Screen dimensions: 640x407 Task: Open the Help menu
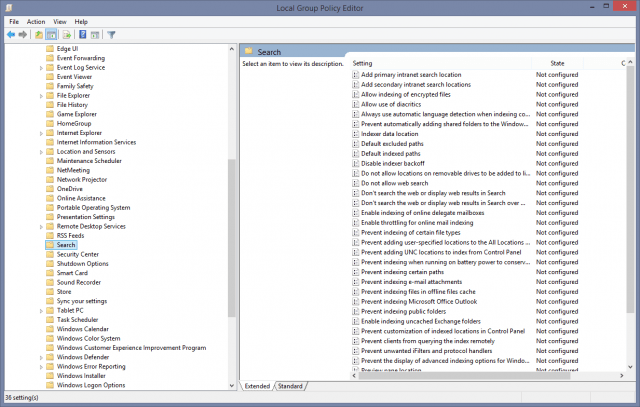[x=81, y=22]
